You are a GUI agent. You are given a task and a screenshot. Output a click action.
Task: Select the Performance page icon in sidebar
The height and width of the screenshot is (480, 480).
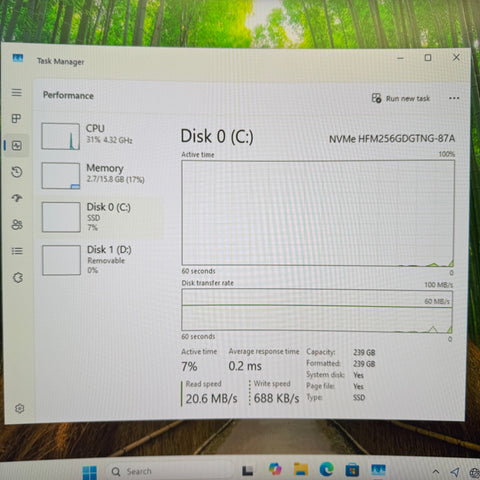click(x=17, y=145)
